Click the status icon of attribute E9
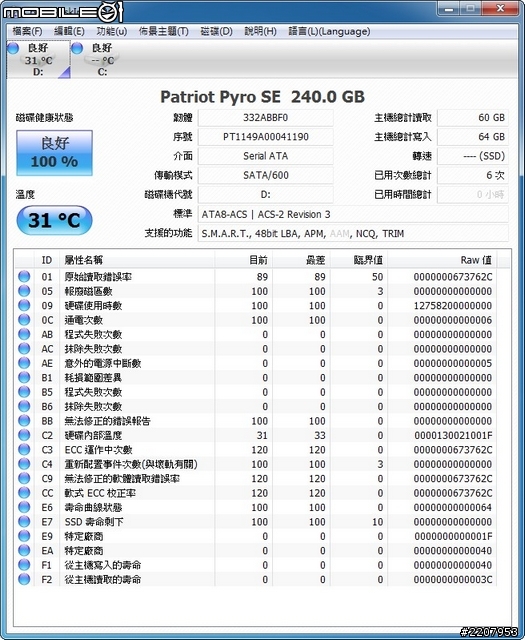525x640 pixels. [x=24, y=536]
